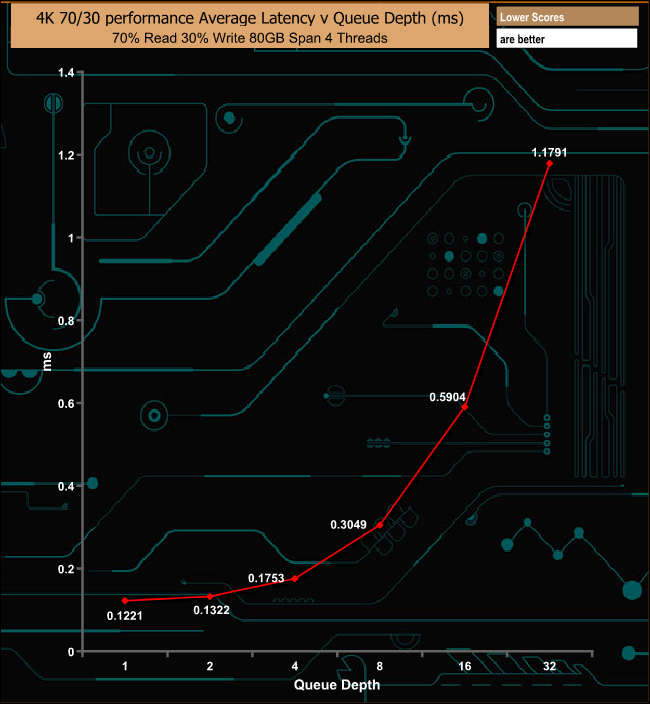This screenshot has width=650, height=704.
Task: Click the y-axis tick label 0.4
Action: pyautogui.click(x=66, y=486)
